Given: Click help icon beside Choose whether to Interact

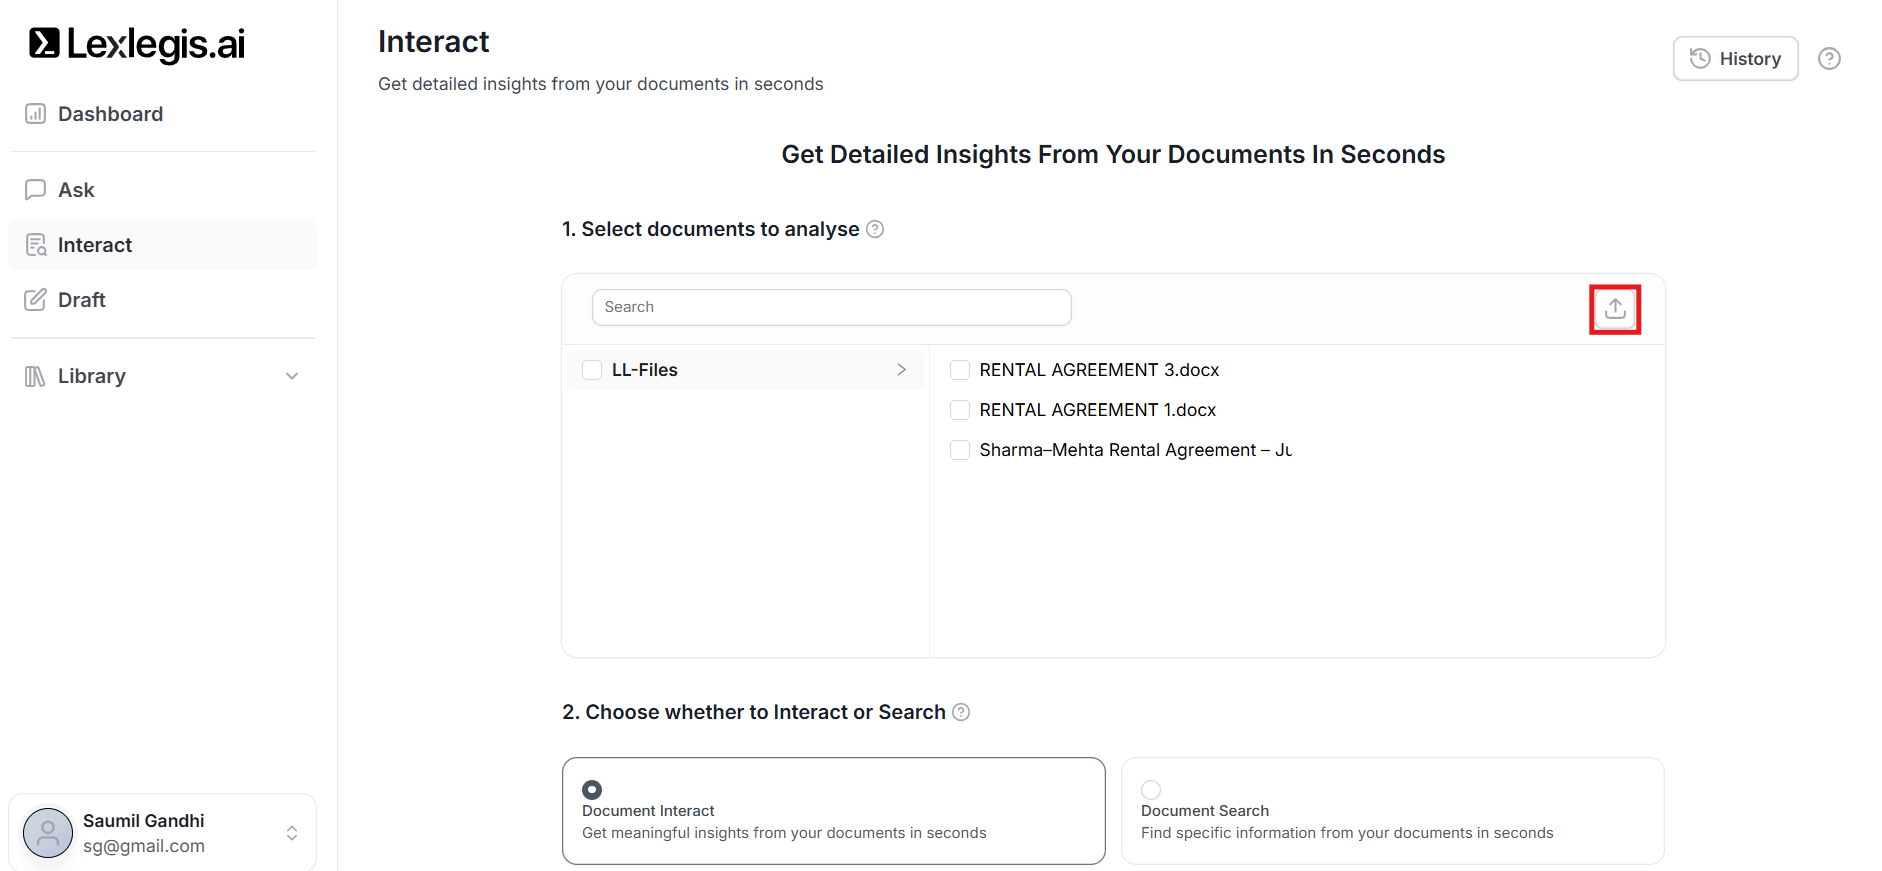Looking at the screenshot, I should [961, 712].
